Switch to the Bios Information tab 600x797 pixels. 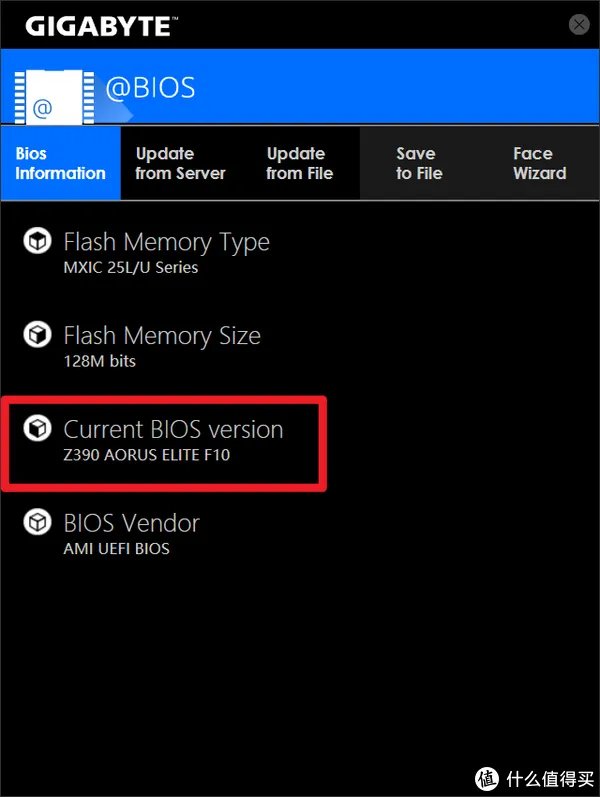(x=60, y=163)
